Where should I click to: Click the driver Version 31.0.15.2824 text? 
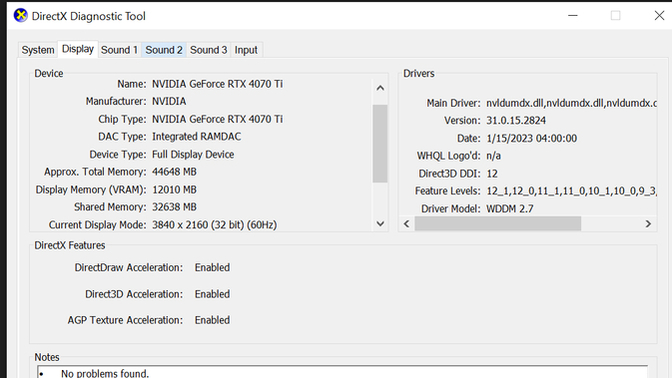[516, 120]
